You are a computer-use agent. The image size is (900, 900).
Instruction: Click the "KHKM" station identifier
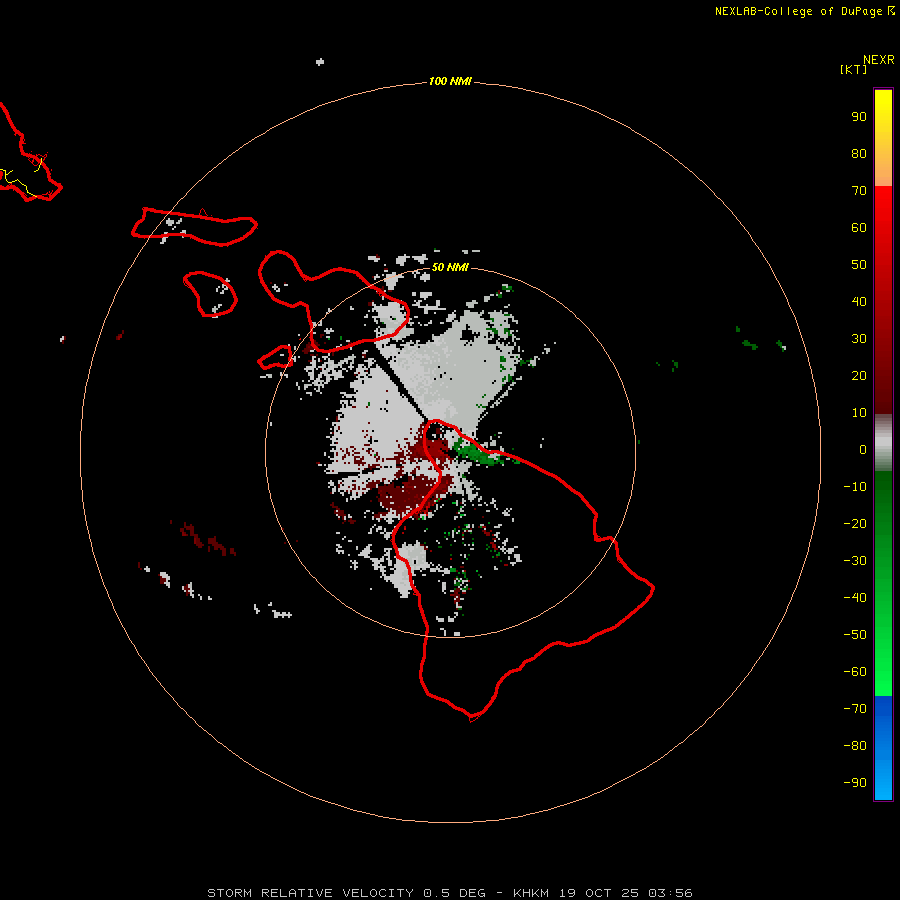click(x=531, y=893)
